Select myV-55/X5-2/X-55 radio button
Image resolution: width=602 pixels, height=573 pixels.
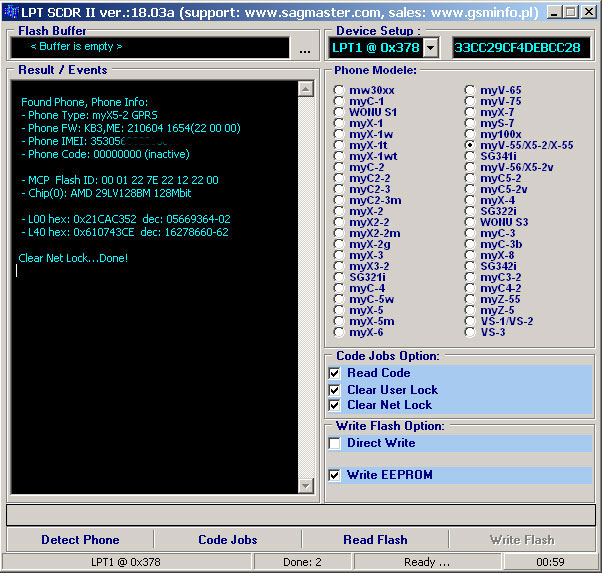click(470, 145)
